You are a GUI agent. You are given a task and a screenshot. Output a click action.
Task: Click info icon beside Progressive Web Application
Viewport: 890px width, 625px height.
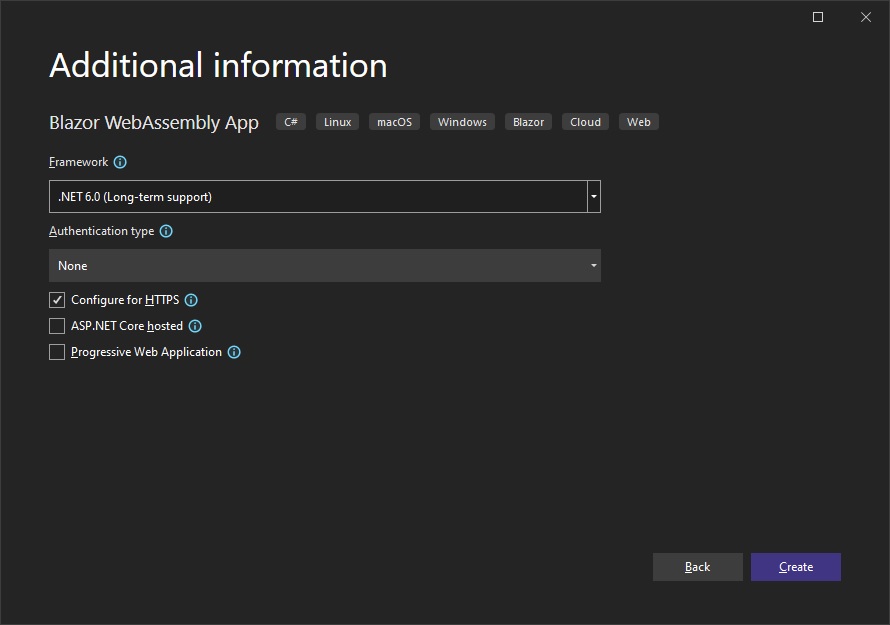[x=234, y=352]
